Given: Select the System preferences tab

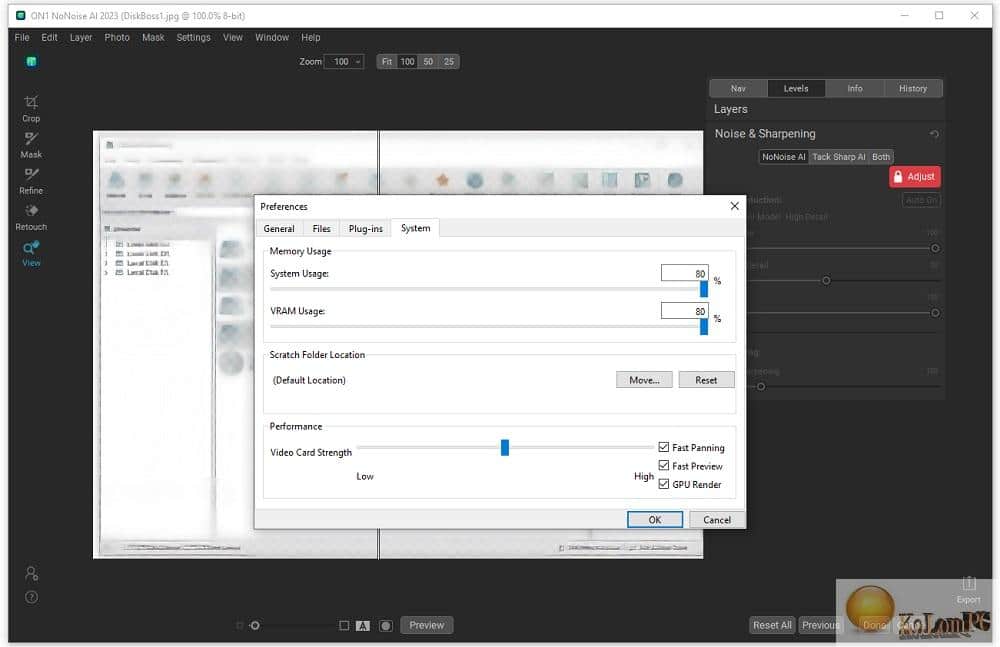Looking at the screenshot, I should coord(415,228).
